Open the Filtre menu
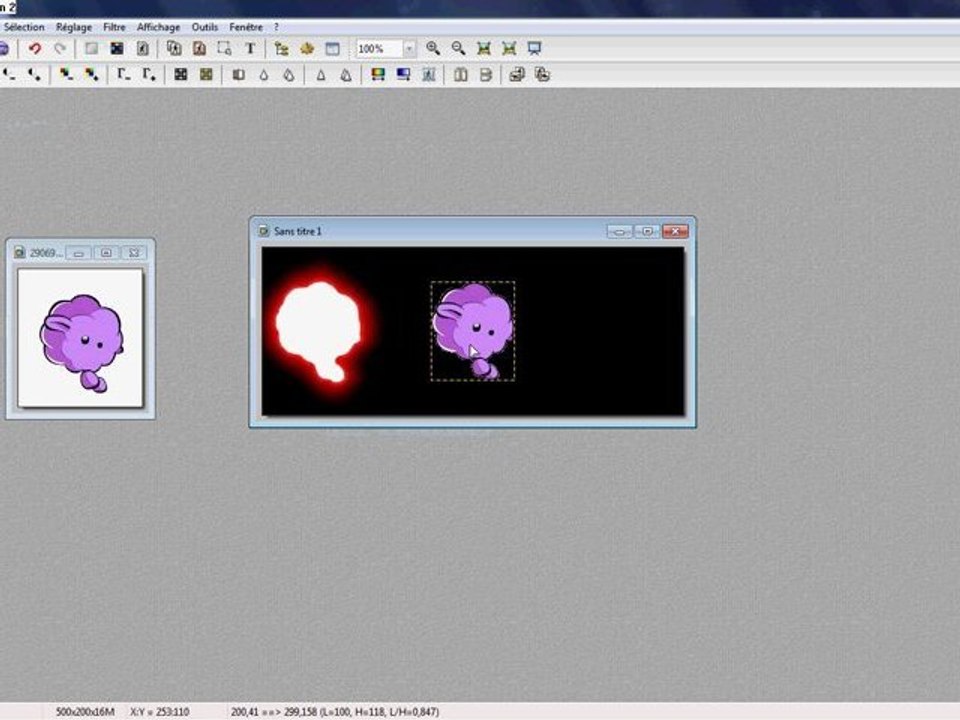Viewport: 960px width, 720px height. [x=114, y=27]
